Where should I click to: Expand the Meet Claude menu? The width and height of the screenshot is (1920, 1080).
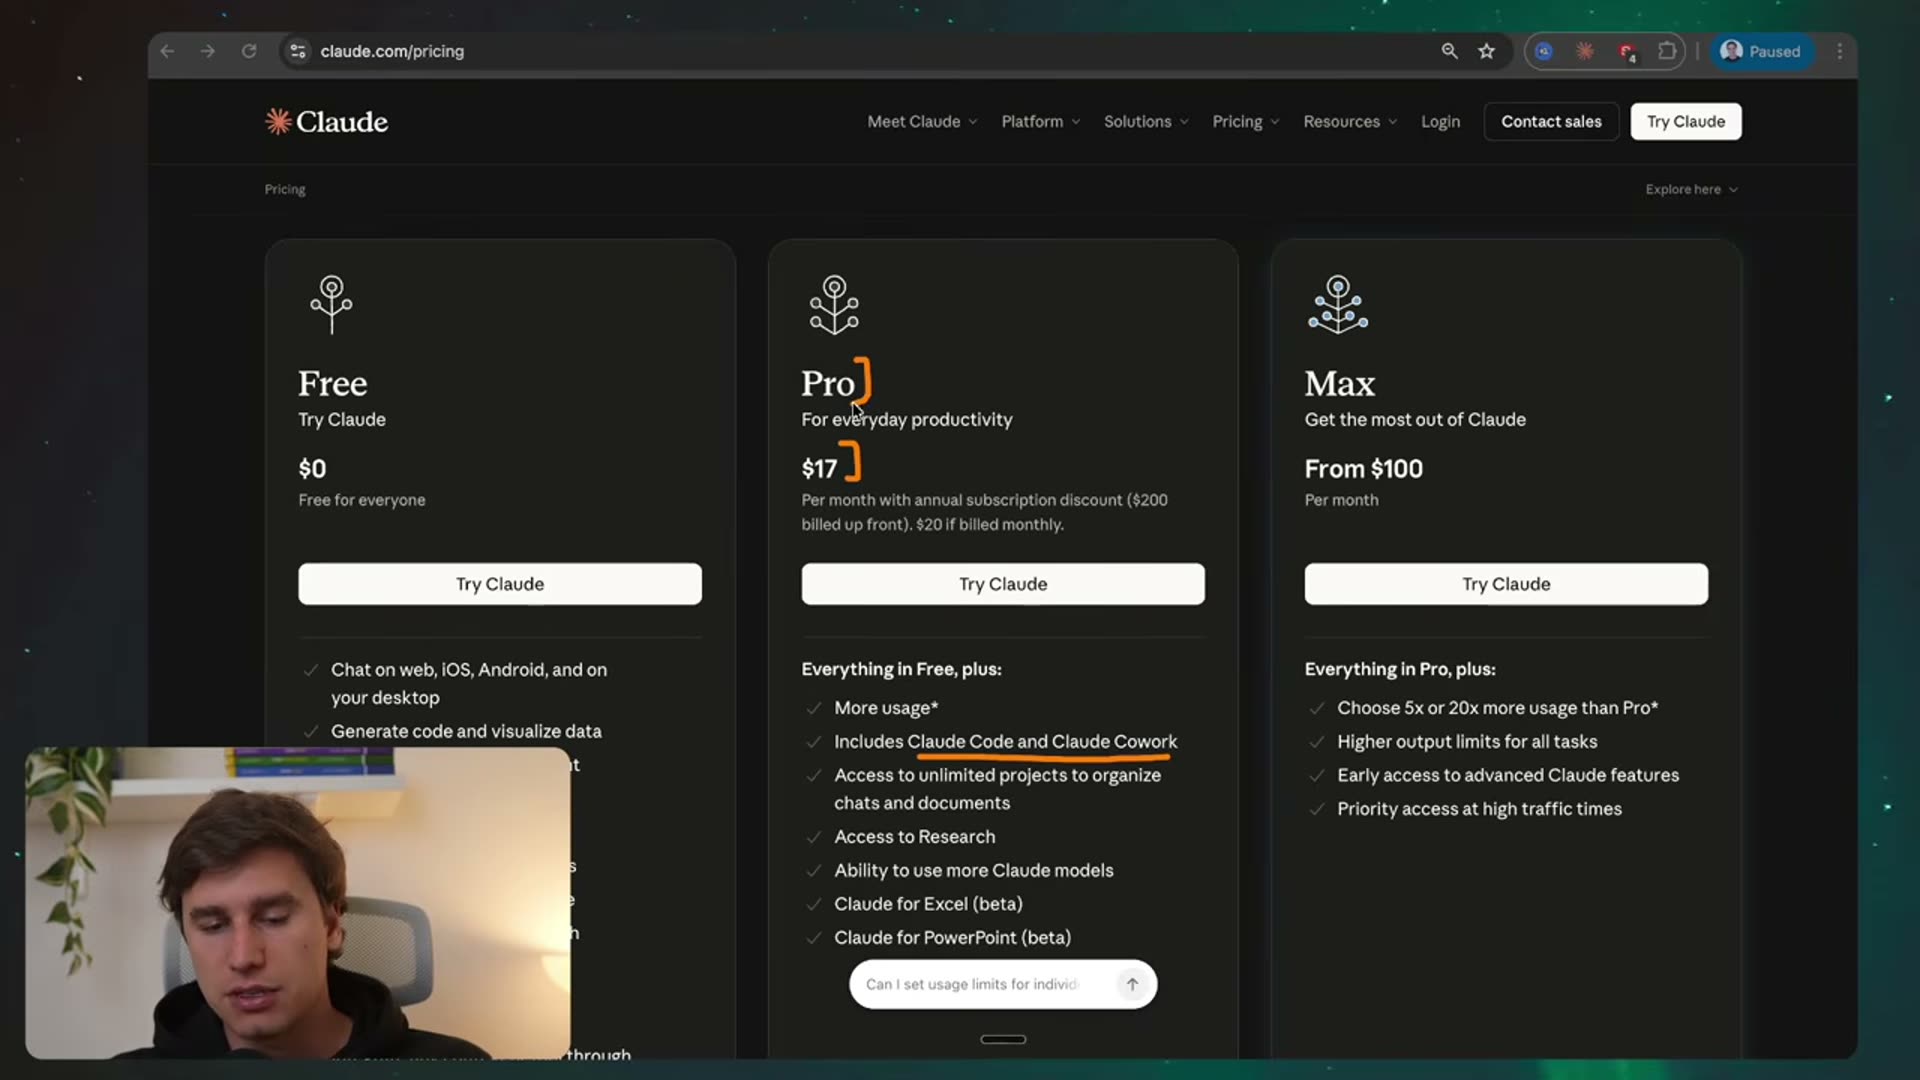point(922,121)
